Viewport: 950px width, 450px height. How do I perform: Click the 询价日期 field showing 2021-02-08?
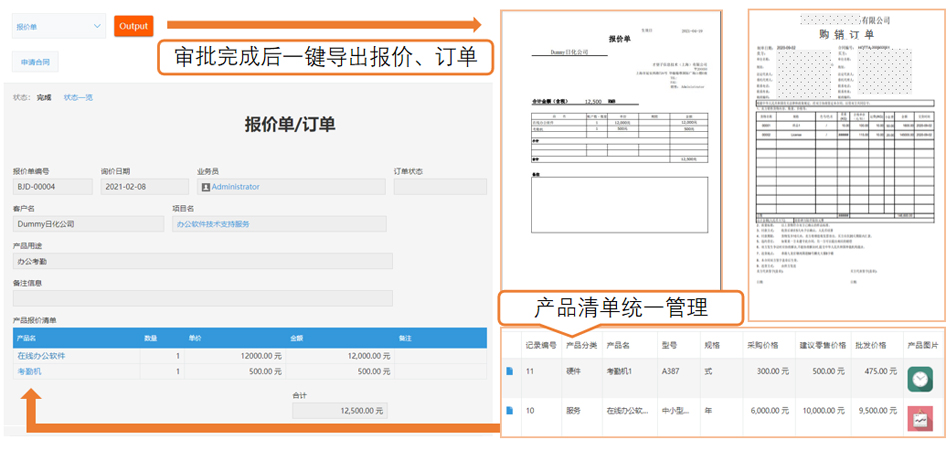click(144, 187)
